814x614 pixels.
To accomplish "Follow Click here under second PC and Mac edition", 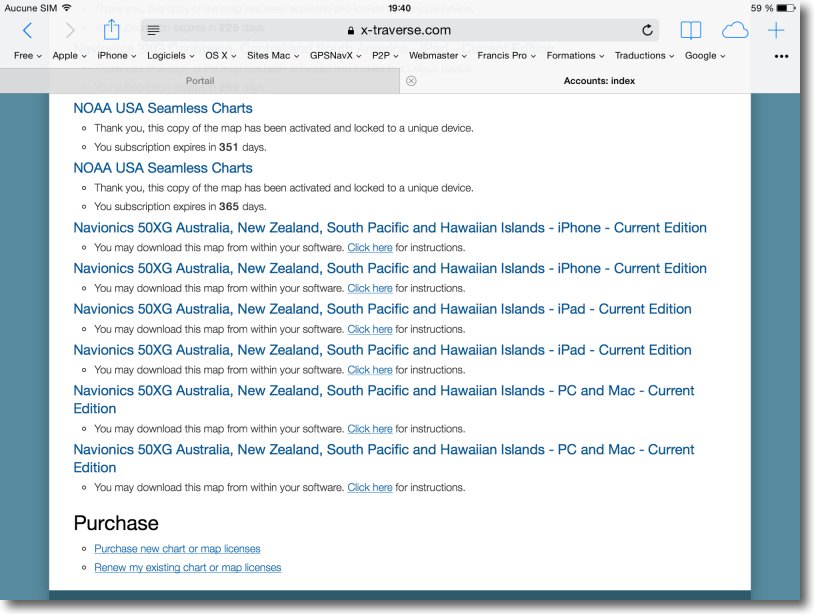I will tap(370, 487).
